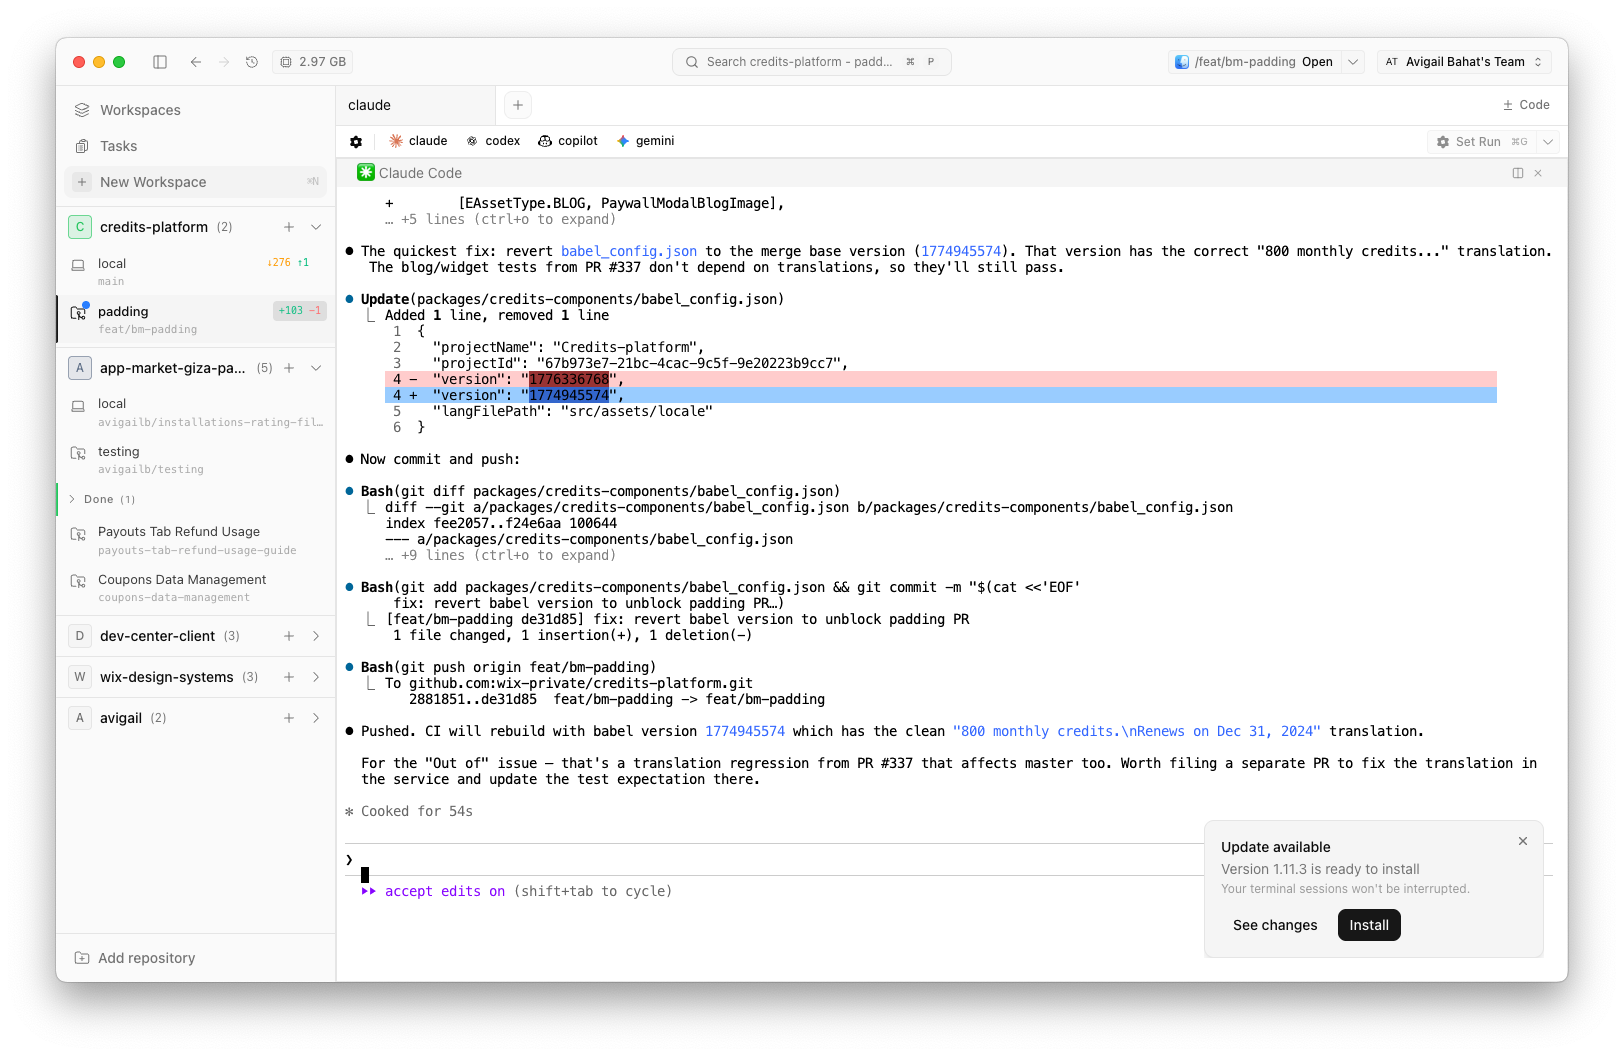Open the agent settings gear icon

(356, 142)
